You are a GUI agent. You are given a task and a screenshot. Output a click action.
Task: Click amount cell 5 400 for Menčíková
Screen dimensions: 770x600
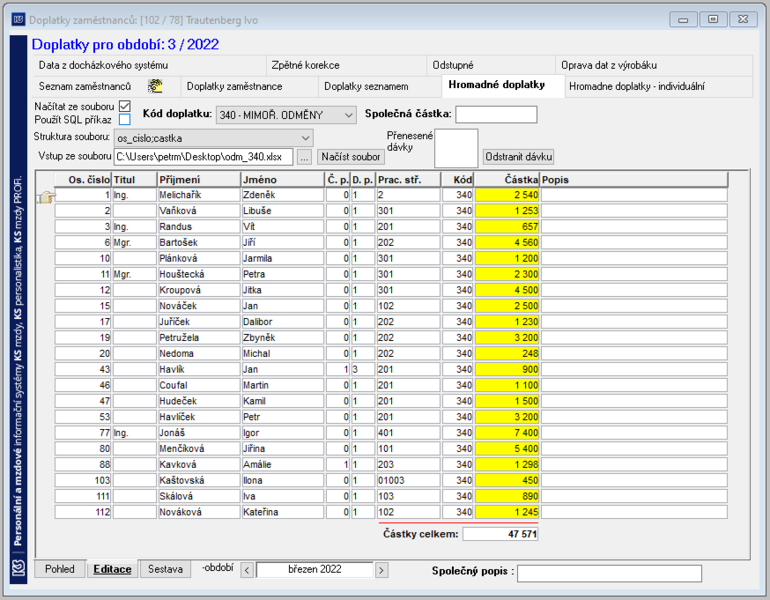tap(507, 449)
